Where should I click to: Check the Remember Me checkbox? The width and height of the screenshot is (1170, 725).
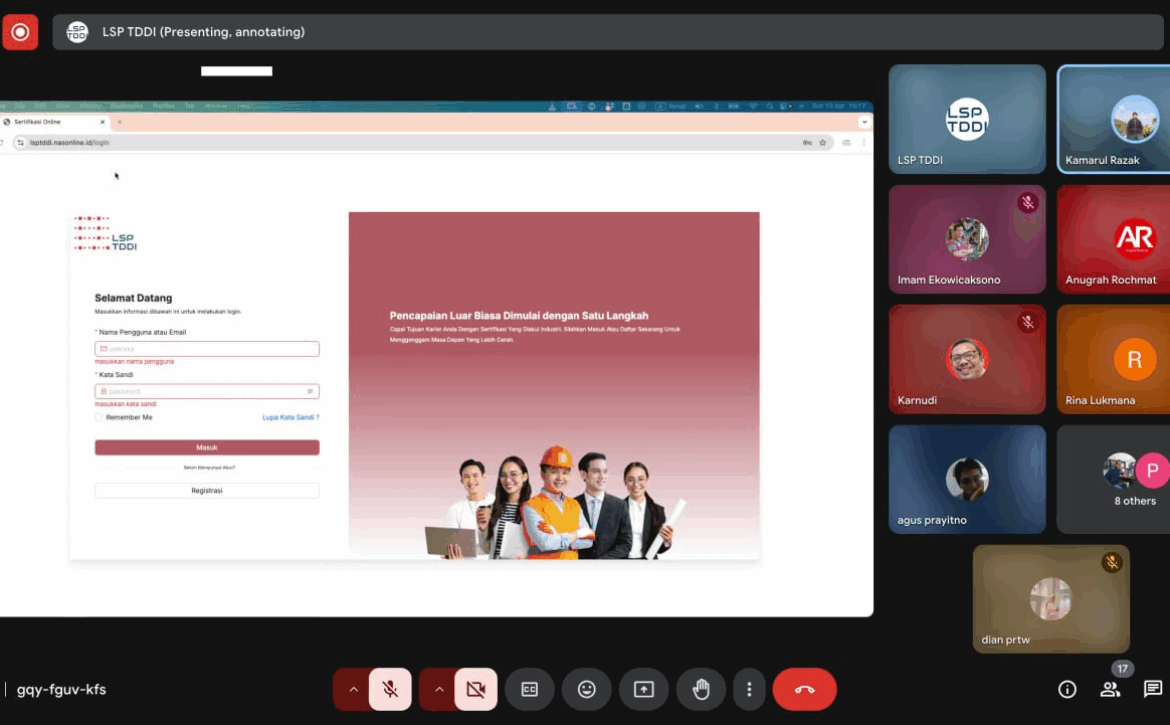point(99,417)
